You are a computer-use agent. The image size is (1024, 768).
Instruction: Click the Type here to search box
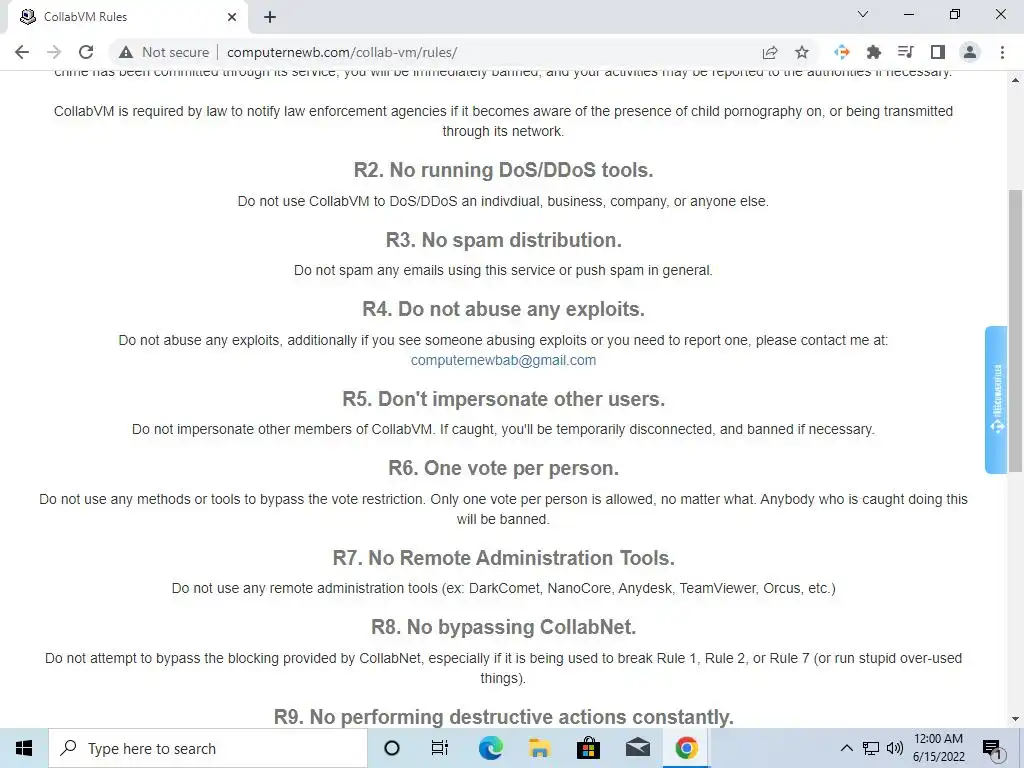click(x=208, y=748)
